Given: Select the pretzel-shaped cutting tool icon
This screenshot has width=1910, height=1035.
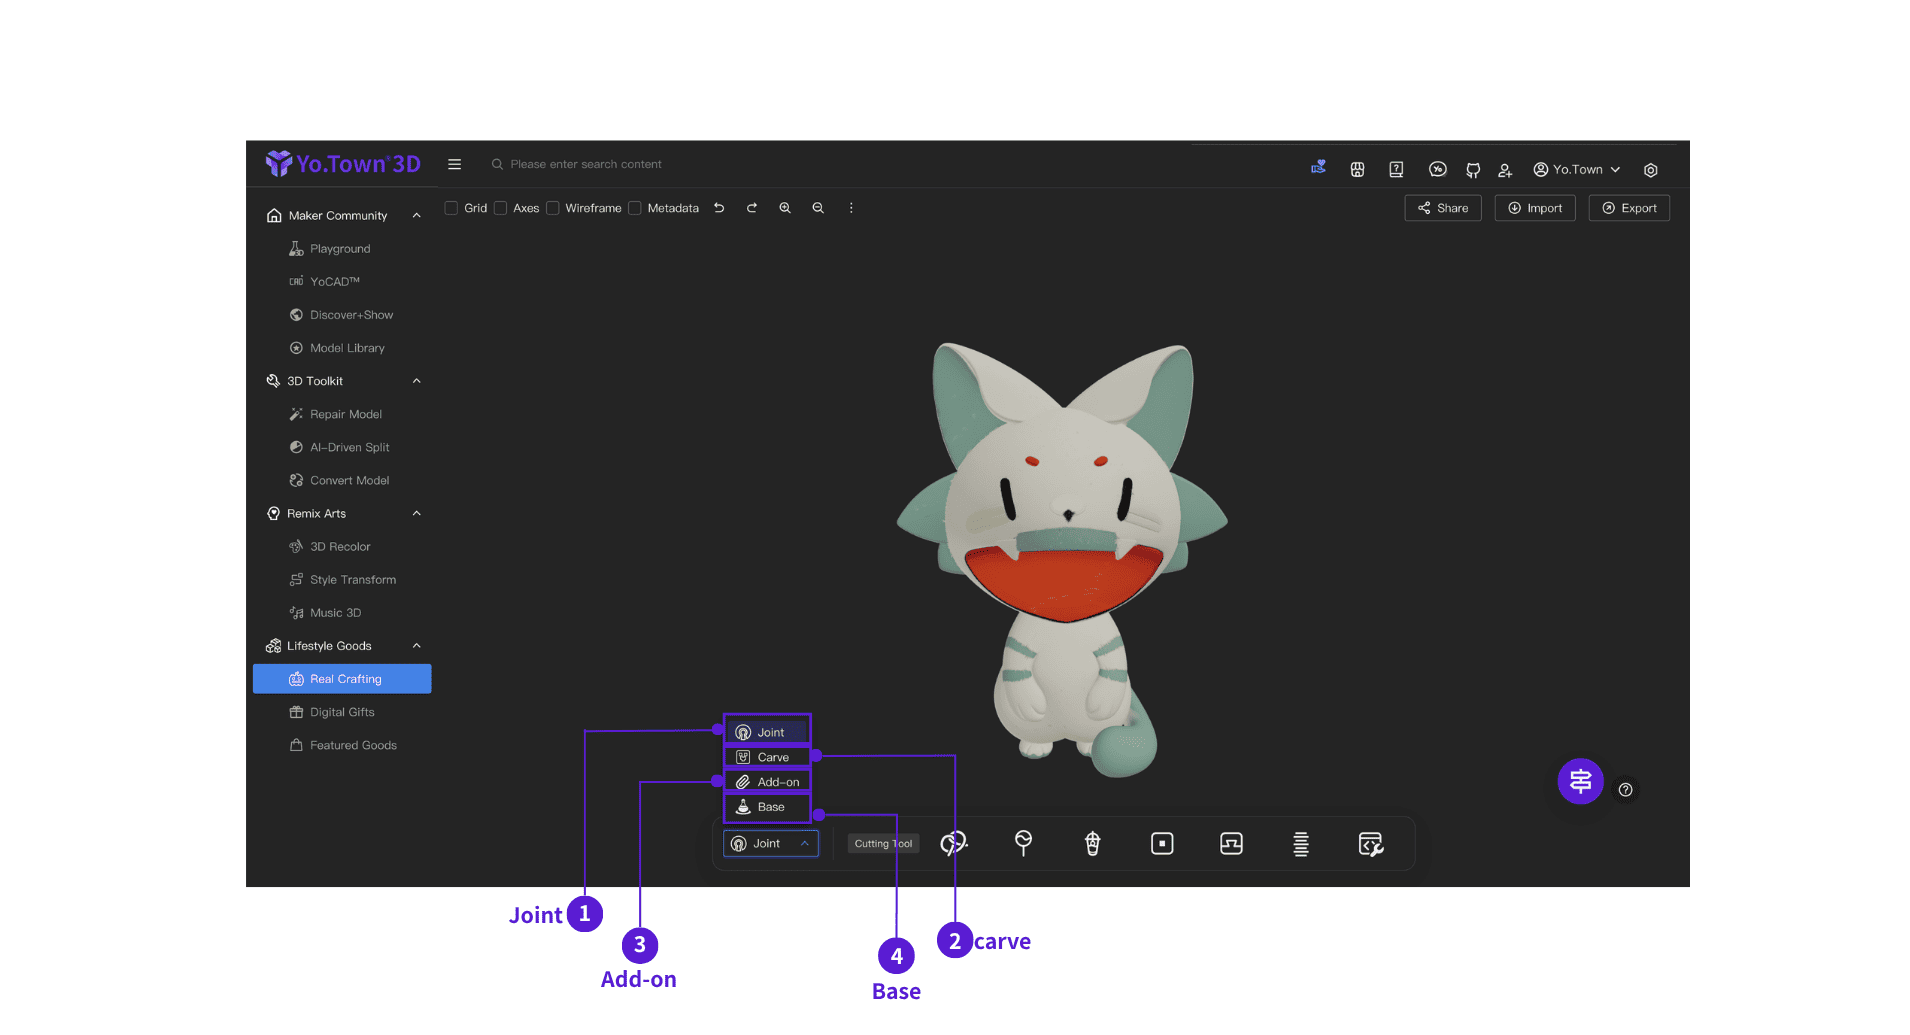Looking at the screenshot, I should (954, 844).
